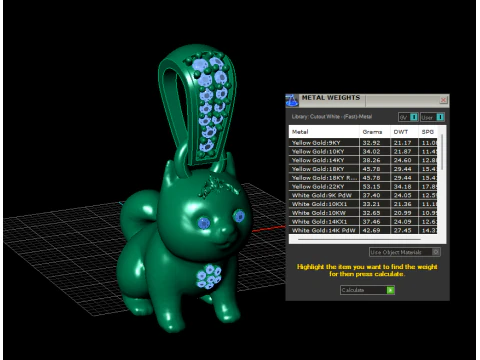Select the Yellow Gold:18KY row
Image resolution: width=480 pixels, height=360 pixels.
point(363,169)
